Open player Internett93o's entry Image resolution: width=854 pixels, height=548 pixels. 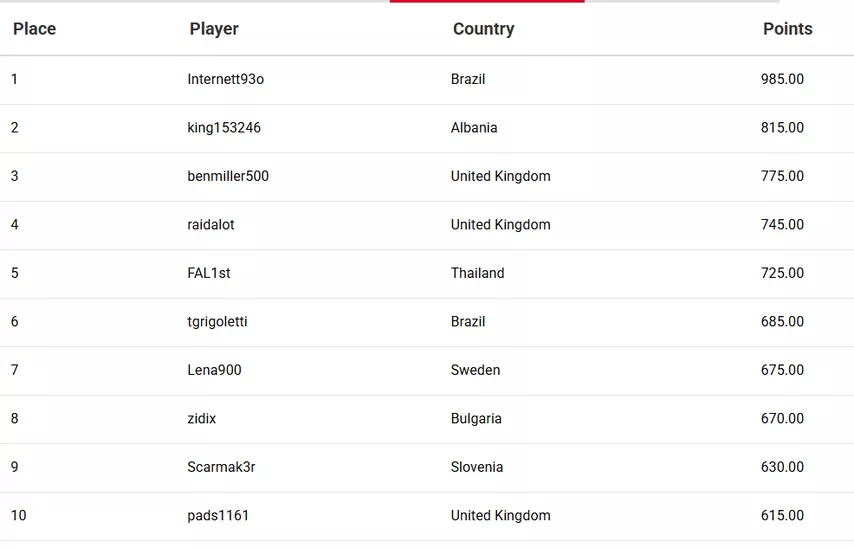(x=226, y=79)
